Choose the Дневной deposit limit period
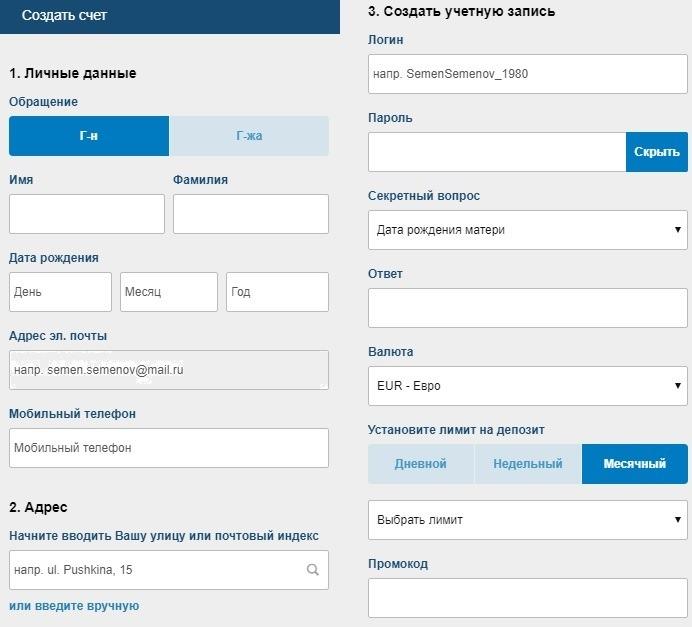The width and height of the screenshot is (692, 627). pos(421,464)
